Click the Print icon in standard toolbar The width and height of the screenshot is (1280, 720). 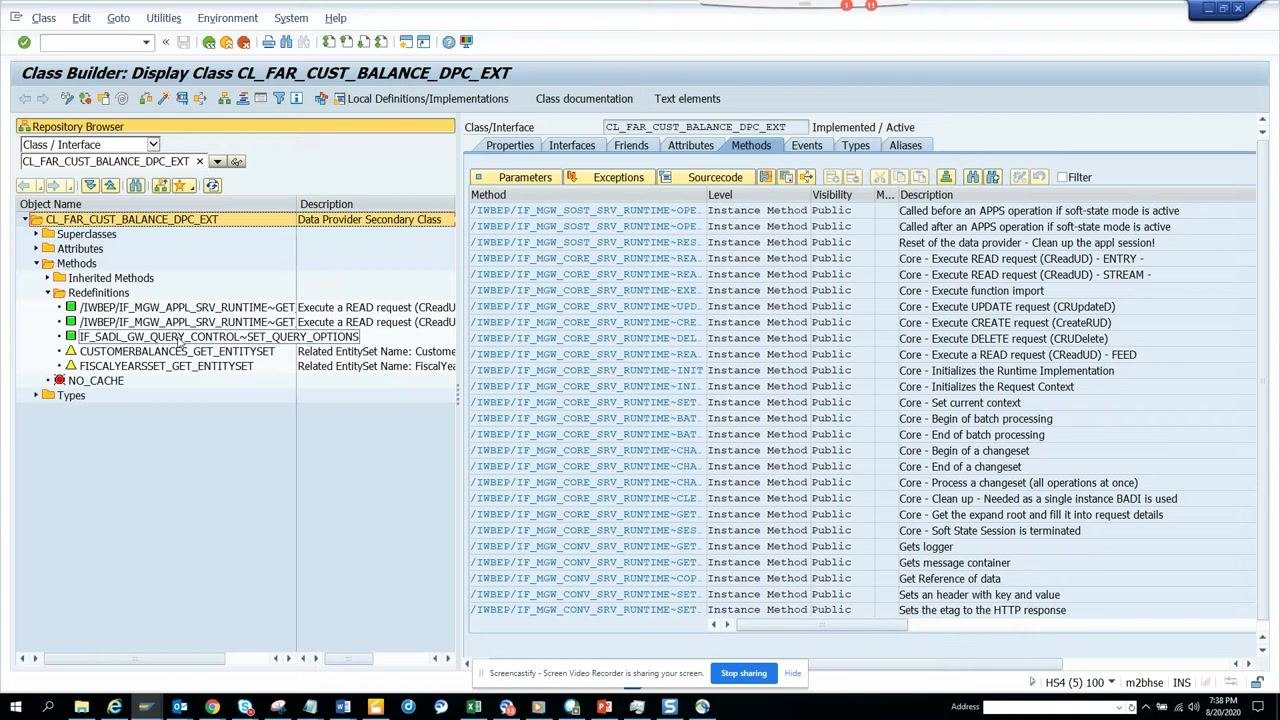(268, 42)
